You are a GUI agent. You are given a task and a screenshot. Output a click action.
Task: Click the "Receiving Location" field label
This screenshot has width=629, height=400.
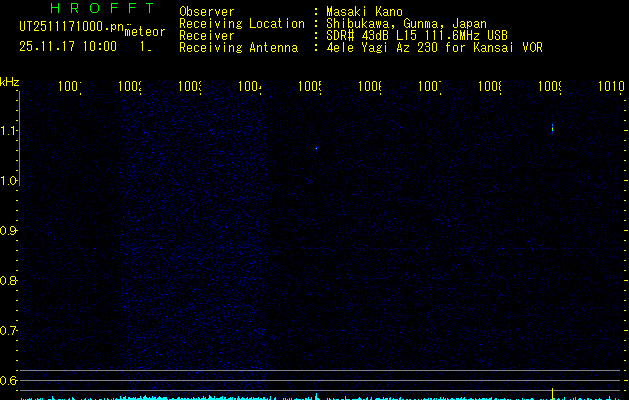pos(242,24)
